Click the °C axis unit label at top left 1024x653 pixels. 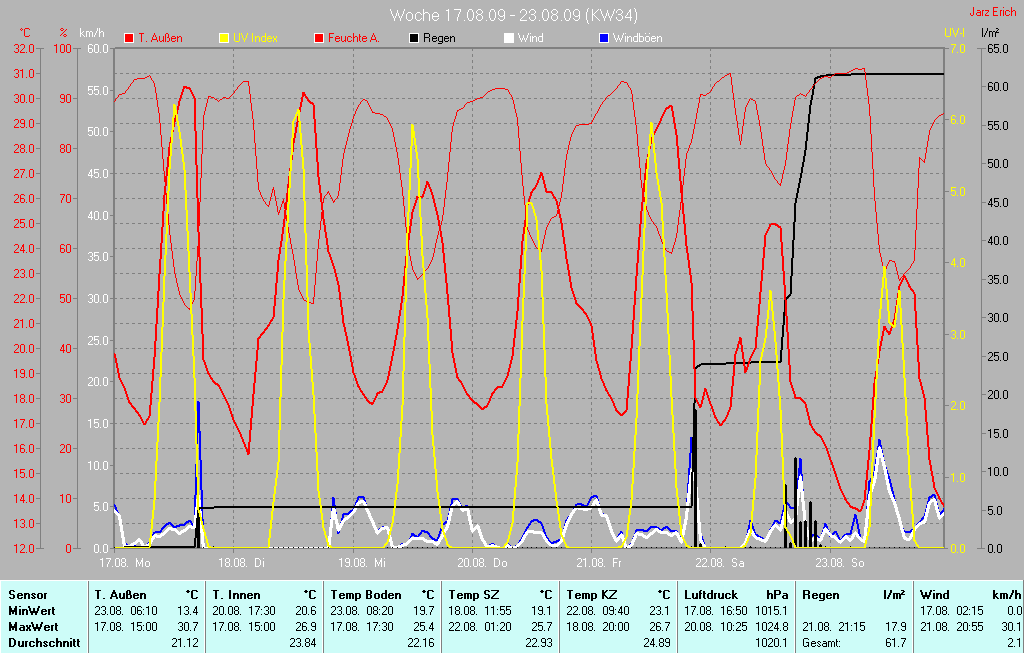click(x=25, y=33)
